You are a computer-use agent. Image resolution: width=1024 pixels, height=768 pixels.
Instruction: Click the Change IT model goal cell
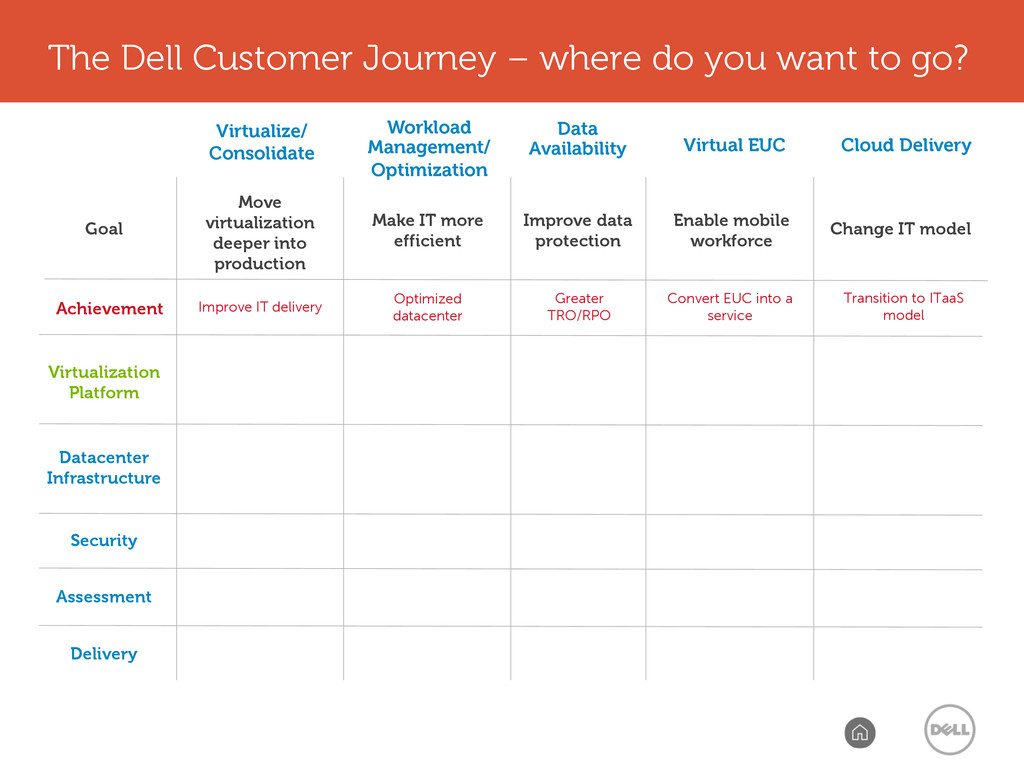click(x=901, y=229)
